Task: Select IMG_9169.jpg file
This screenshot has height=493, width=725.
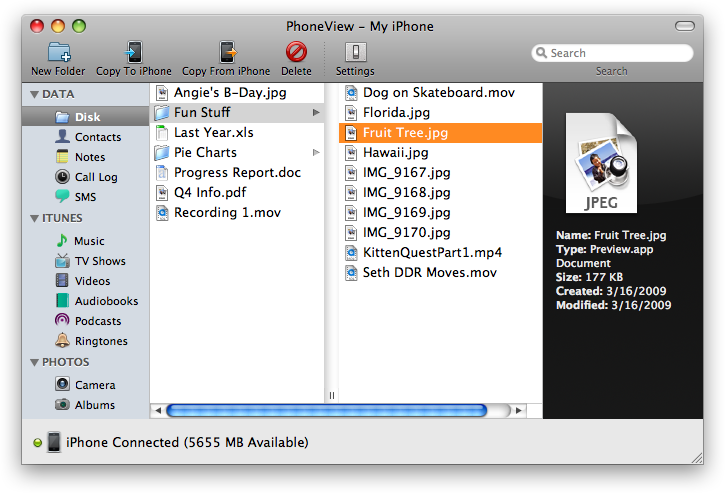Action: click(x=441, y=212)
